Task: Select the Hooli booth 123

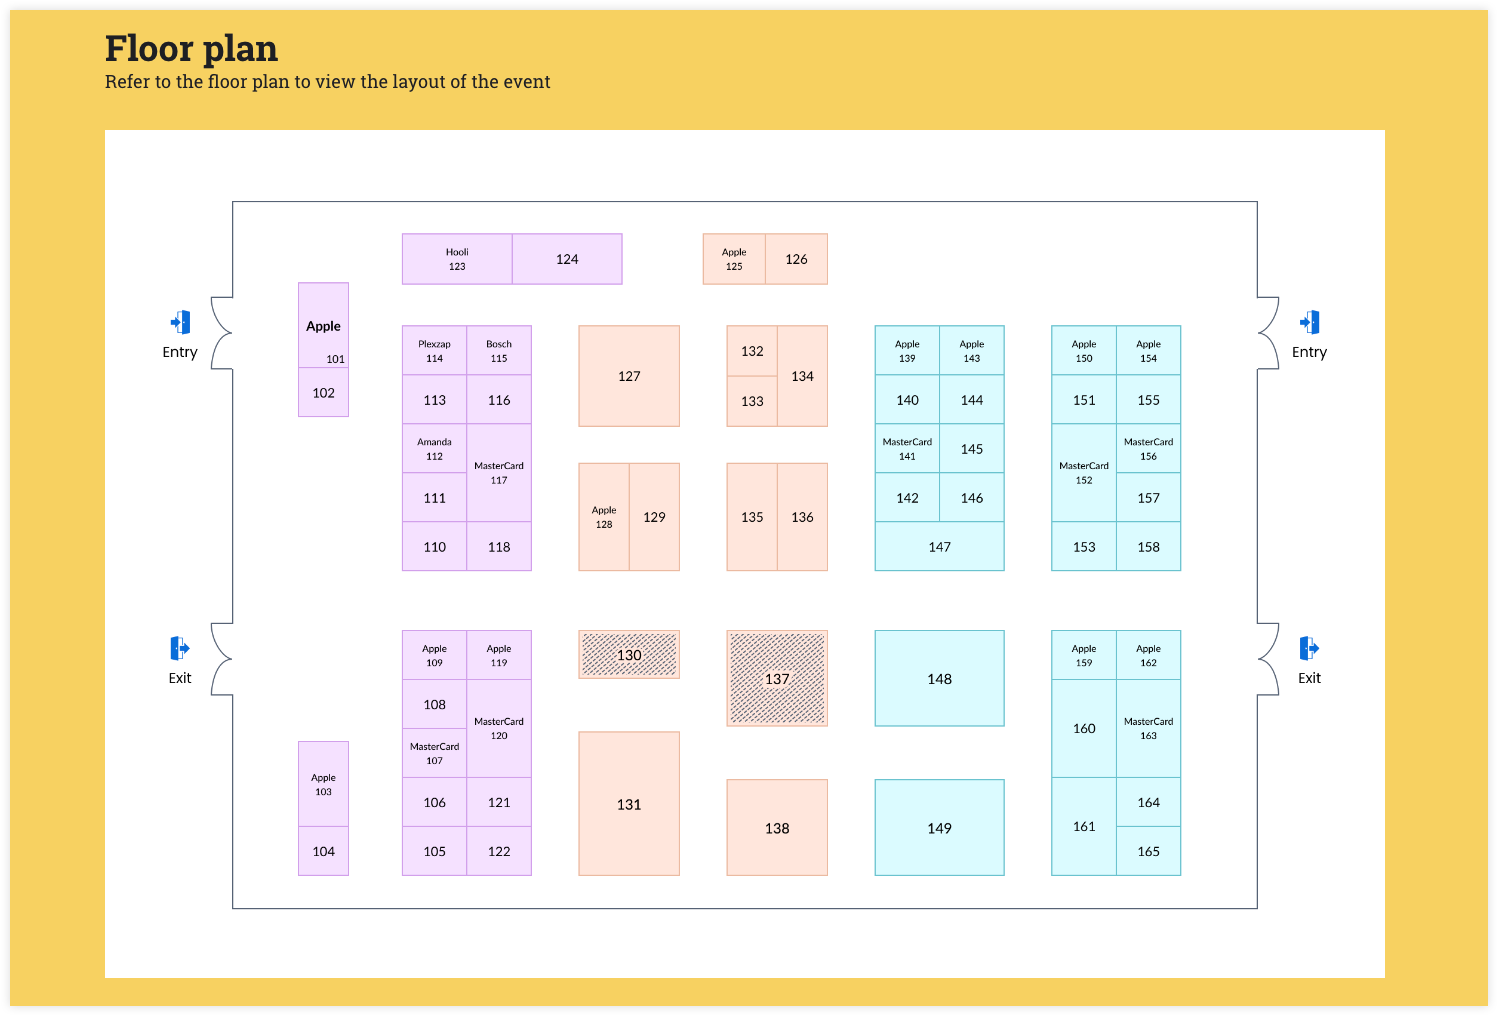Action: (x=457, y=259)
